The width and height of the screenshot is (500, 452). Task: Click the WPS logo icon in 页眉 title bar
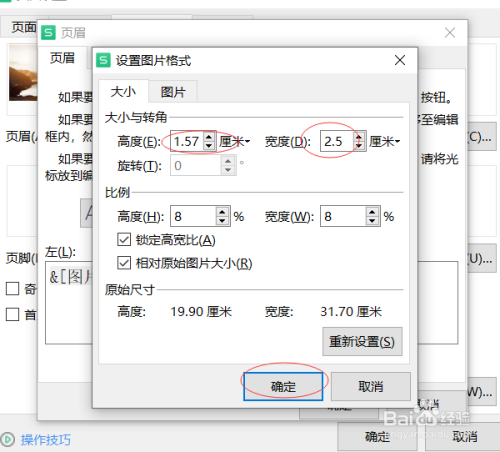tap(49, 33)
